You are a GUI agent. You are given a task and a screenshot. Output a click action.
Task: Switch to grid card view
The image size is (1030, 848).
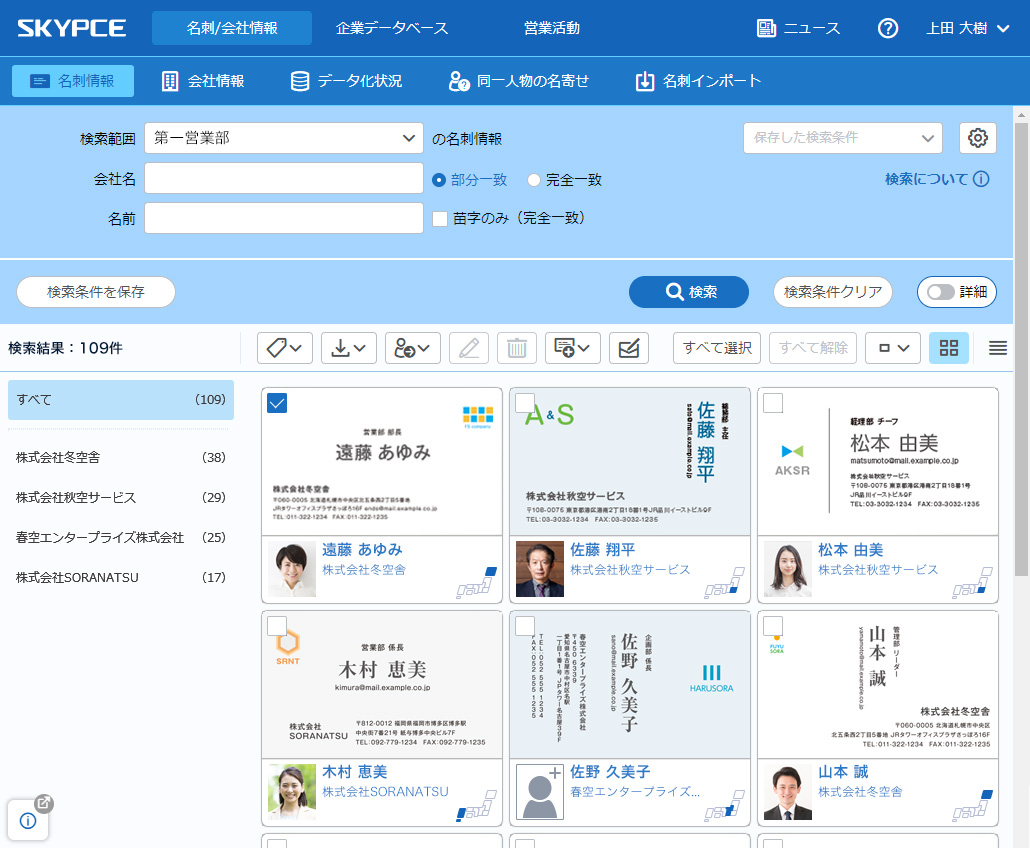pos(948,348)
